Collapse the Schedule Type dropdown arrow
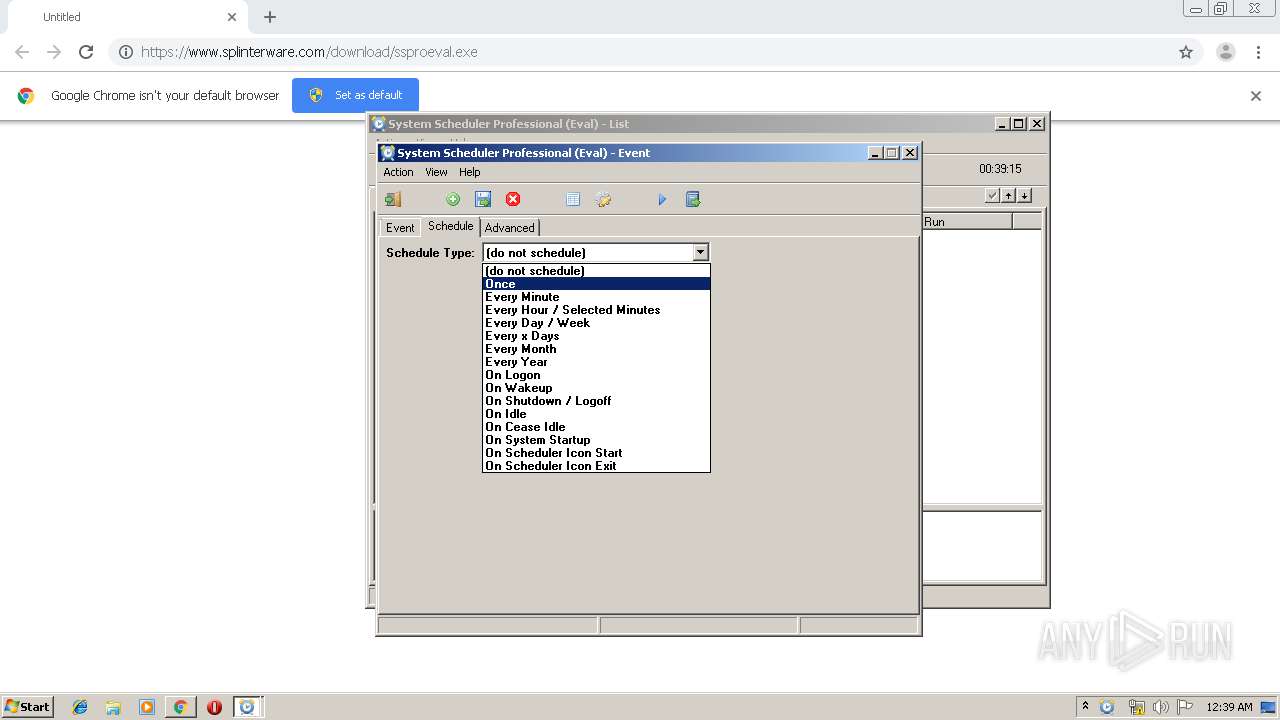Viewport: 1280px width, 720px height. pyautogui.click(x=700, y=253)
